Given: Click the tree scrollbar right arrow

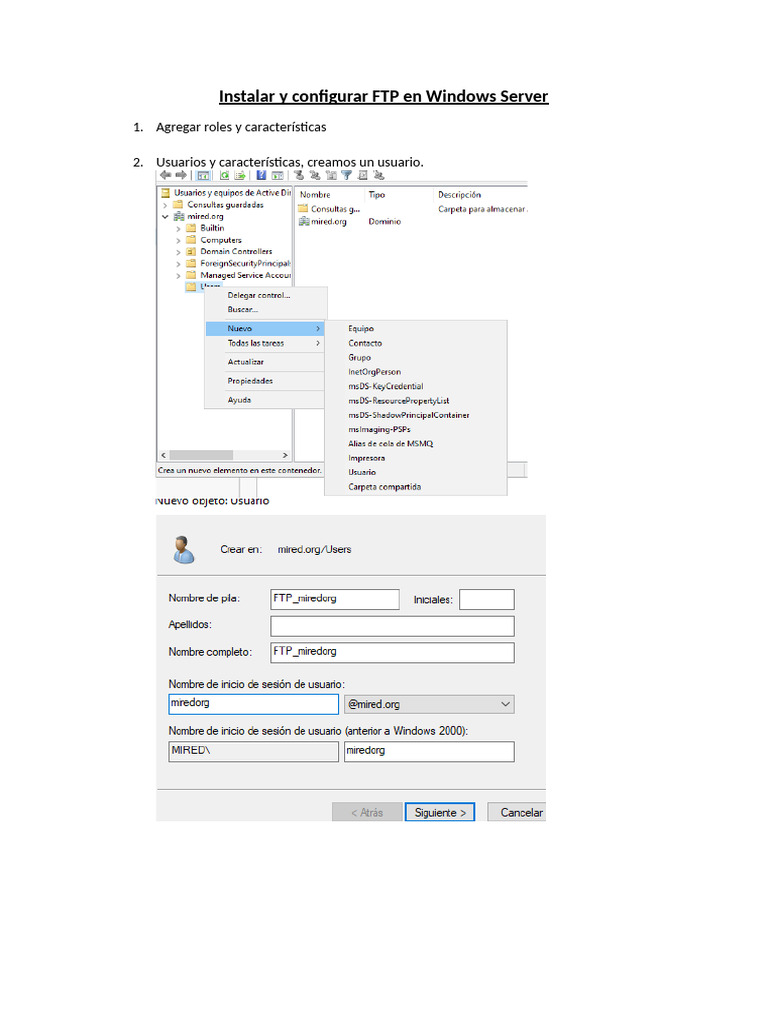Looking at the screenshot, I should [285, 455].
